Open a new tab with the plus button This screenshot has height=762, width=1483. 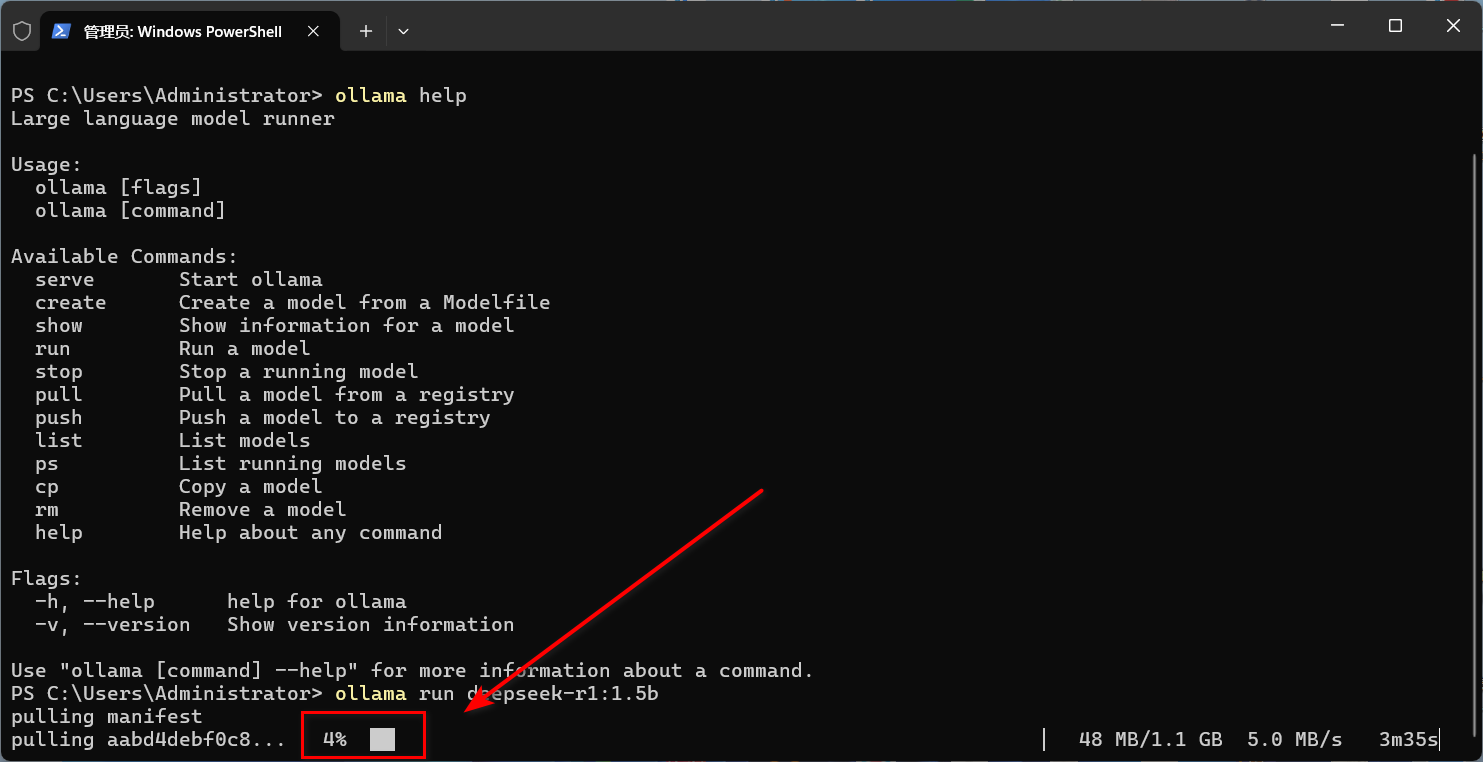pos(366,31)
